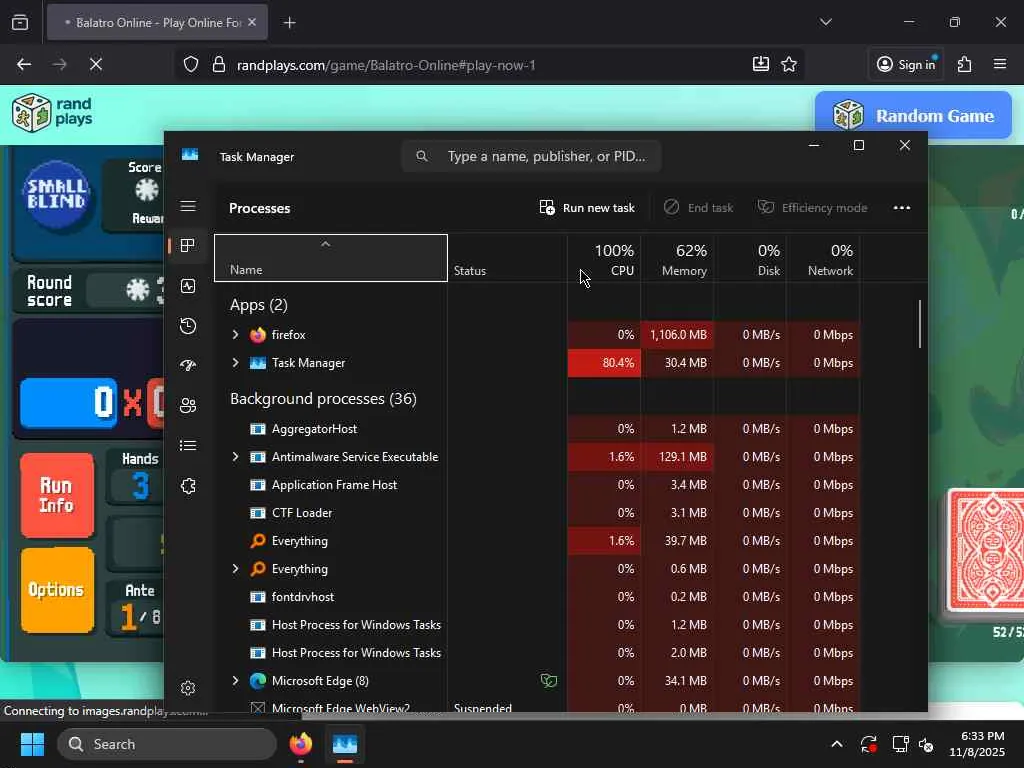The image size is (1024, 768).
Task: Open Task Manager navigation hamburger menu
Action: coord(188,206)
